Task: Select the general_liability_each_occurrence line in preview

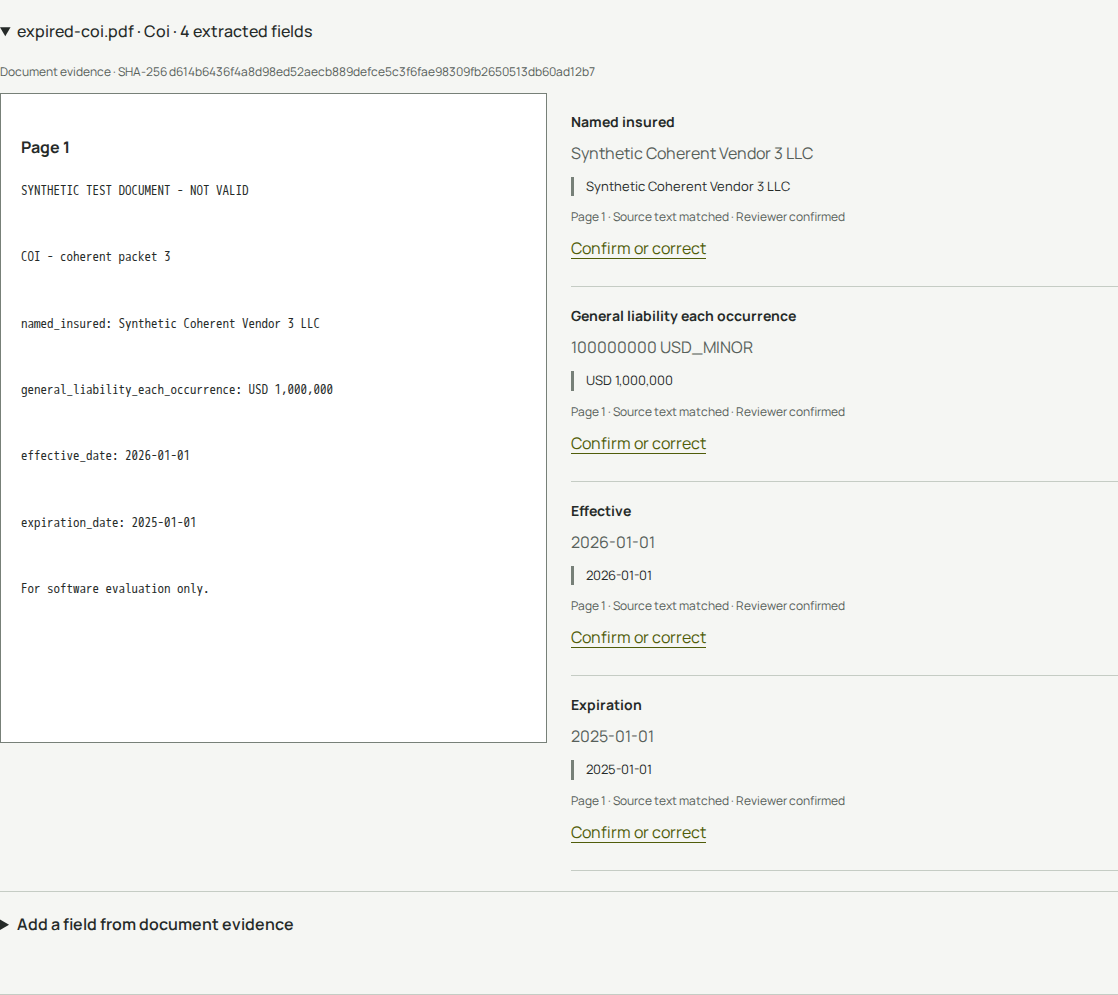Action: coord(177,389)
